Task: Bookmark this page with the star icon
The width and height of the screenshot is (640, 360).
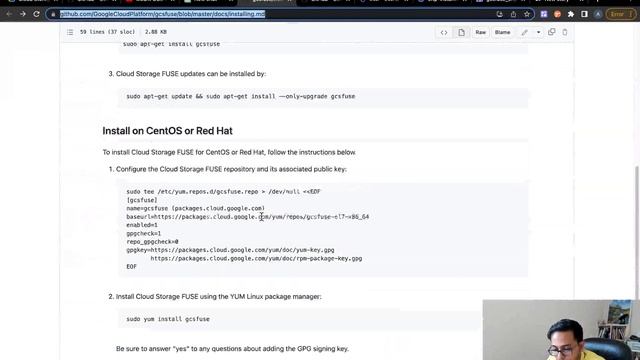Action: (x=527, y=14)
